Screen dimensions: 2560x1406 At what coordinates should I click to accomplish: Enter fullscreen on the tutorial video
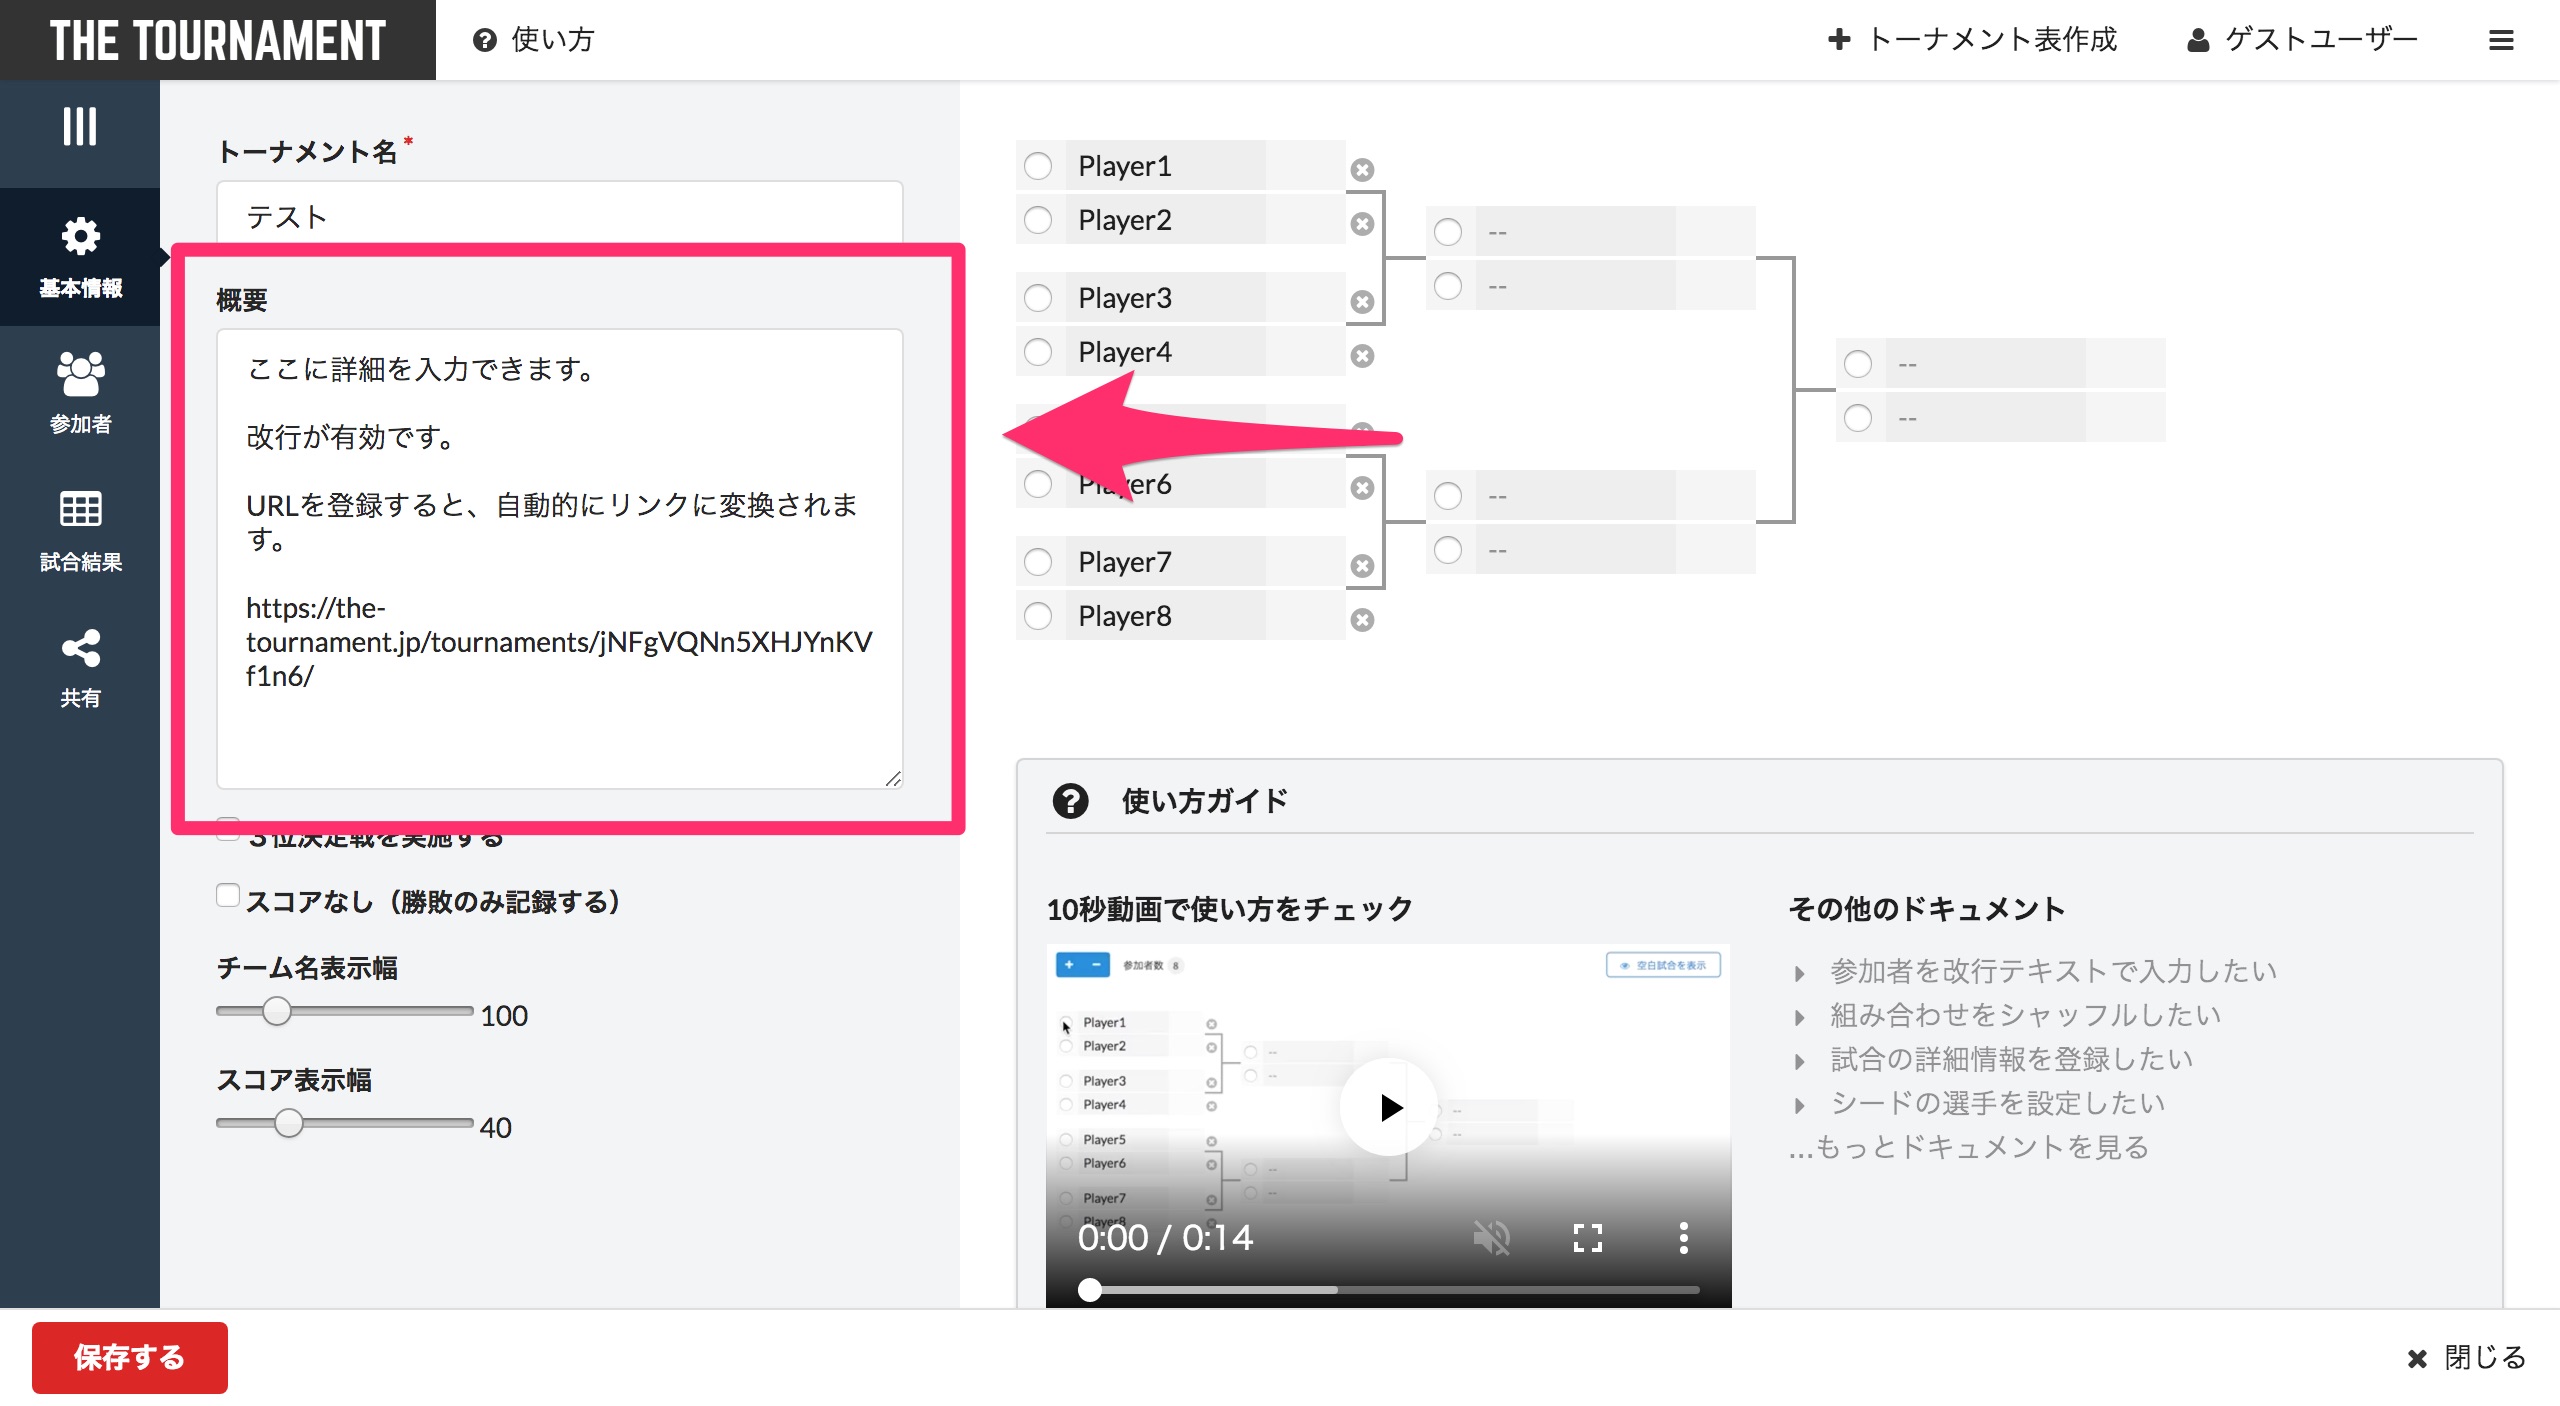click(x=1587, y=1238)
